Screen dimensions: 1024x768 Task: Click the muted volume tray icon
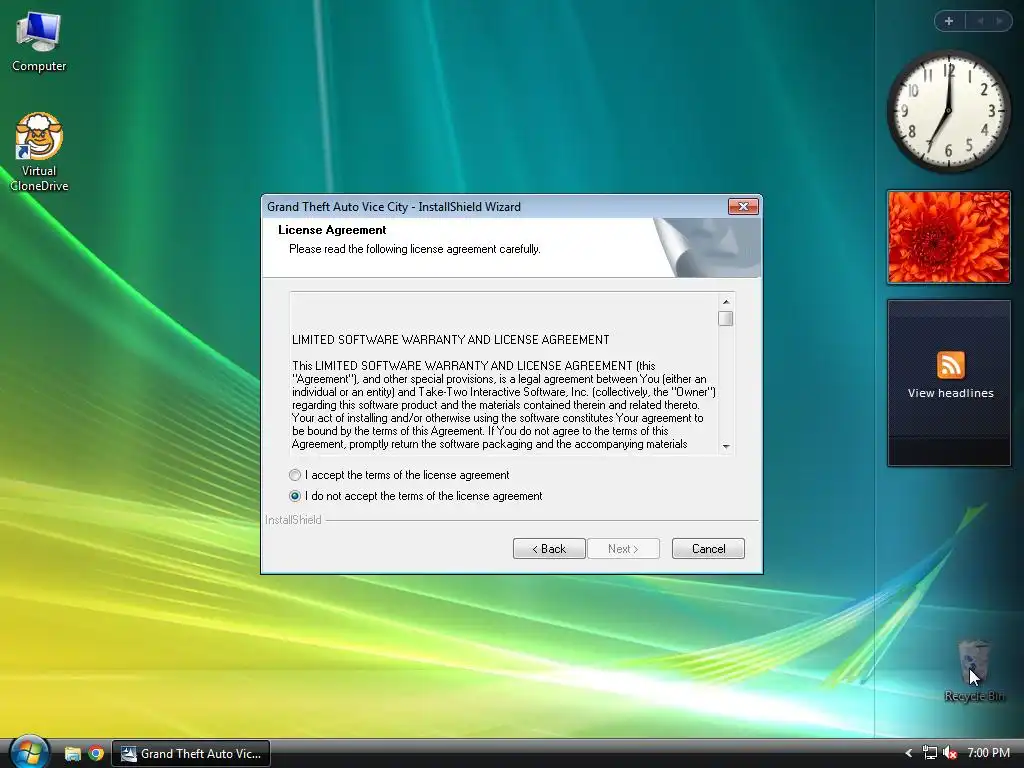(x=950, y=753)
